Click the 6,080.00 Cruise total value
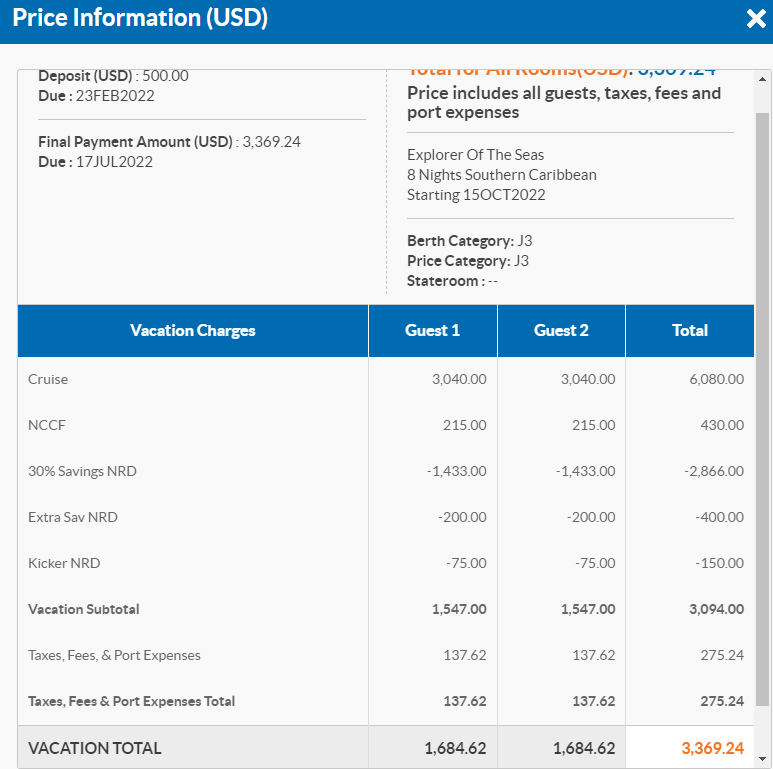 (716, 379)
